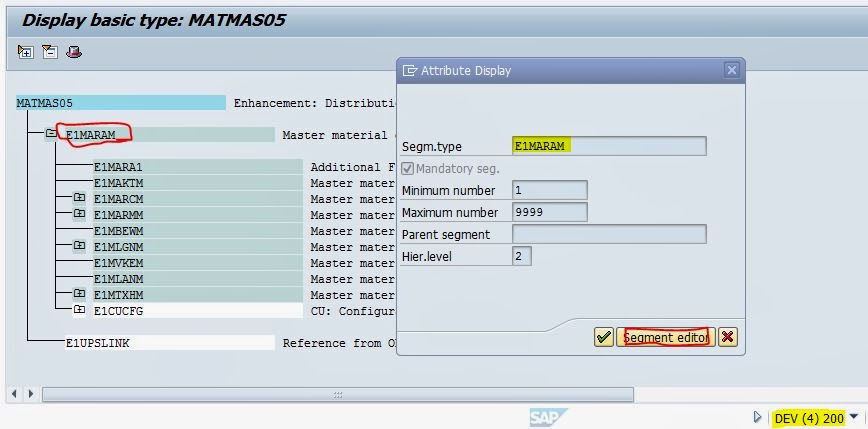Click the horizontal scrollbar thumb
Viewport: 868px width, 429px height.
click(x=338, y=395)
